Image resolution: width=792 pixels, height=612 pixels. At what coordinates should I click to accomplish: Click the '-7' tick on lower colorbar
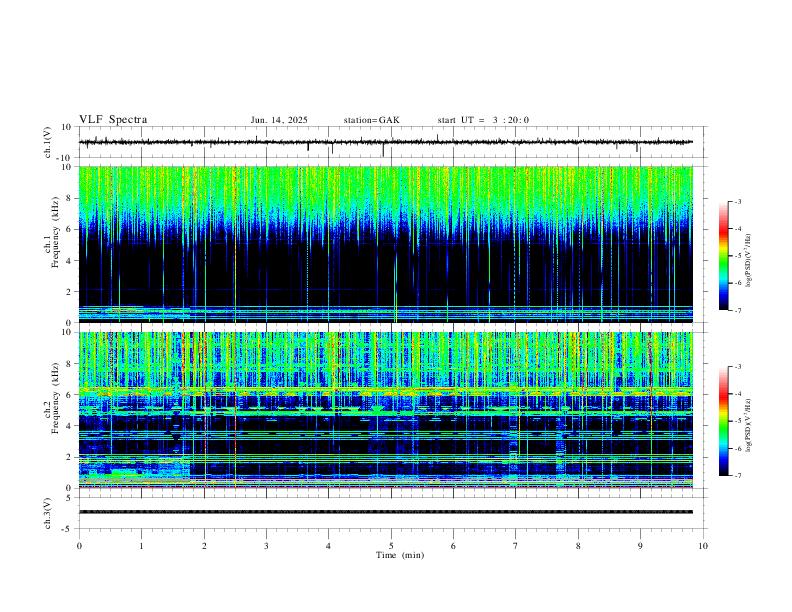click(x=737, y=475)
